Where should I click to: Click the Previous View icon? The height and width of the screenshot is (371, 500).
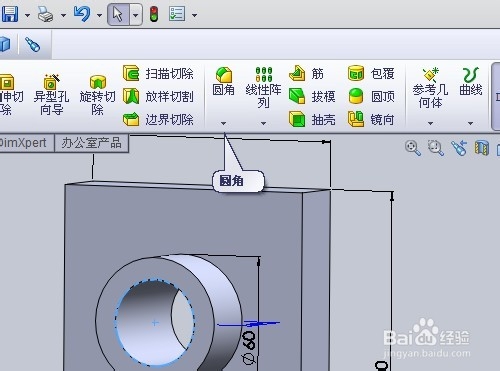point(459,148)
